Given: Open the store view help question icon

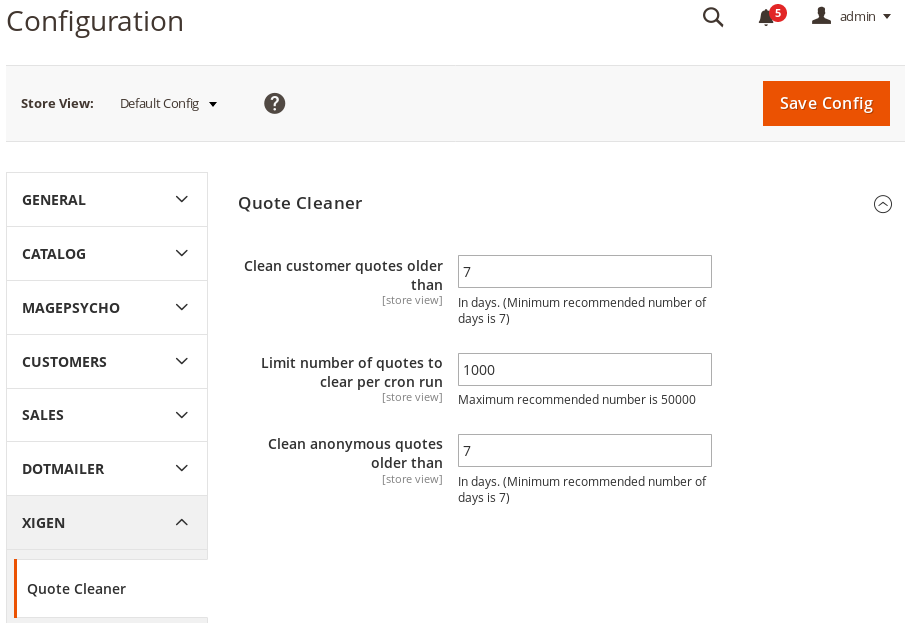Looking at the screenshot, I should coord(274,103).
